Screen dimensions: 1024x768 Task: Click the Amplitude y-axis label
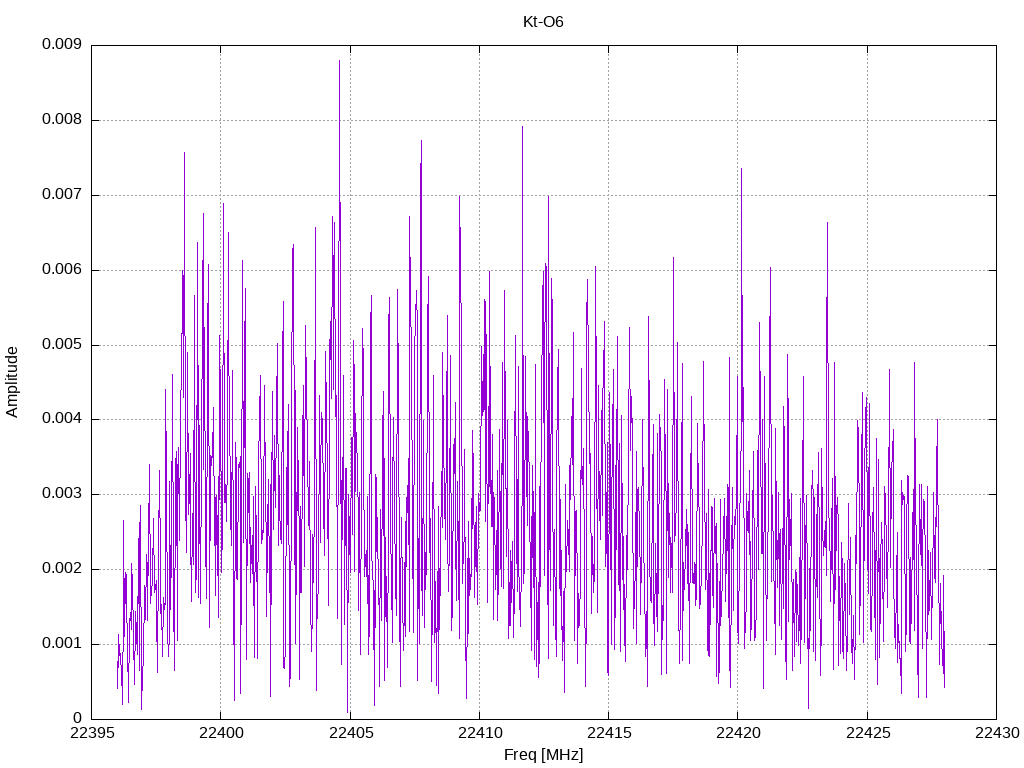click(x=12, y=382)
